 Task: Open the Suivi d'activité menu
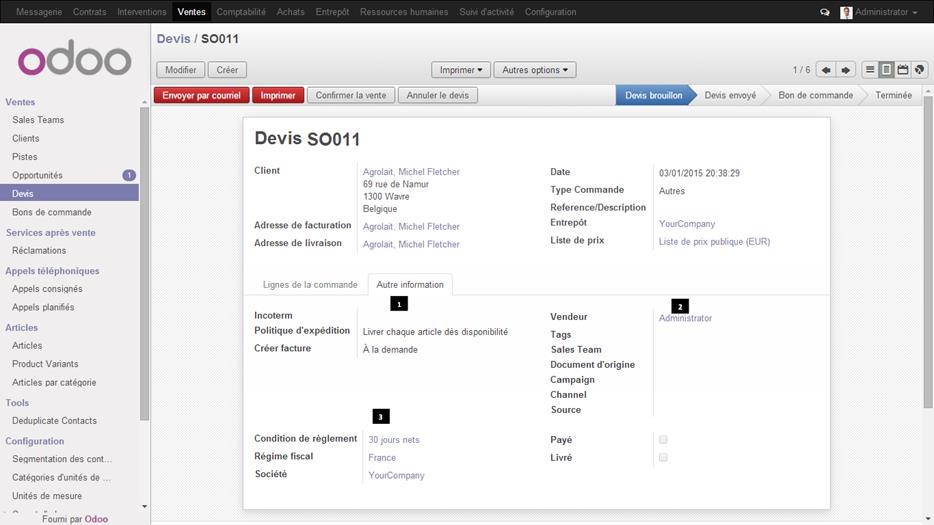486,12
